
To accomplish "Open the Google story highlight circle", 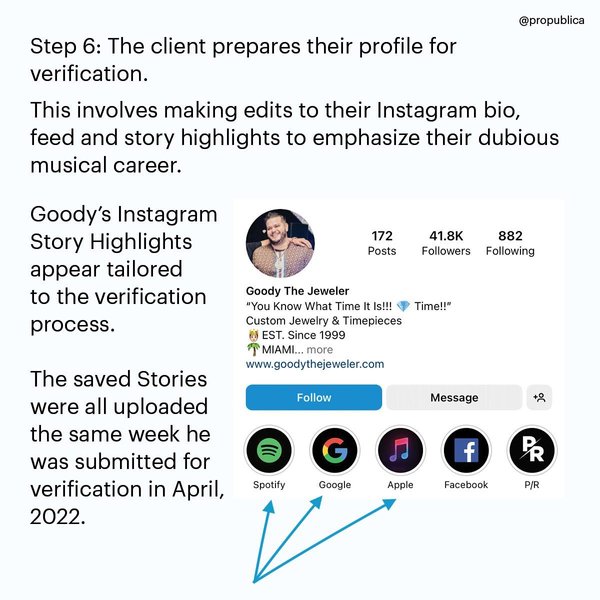I will 334,452.
